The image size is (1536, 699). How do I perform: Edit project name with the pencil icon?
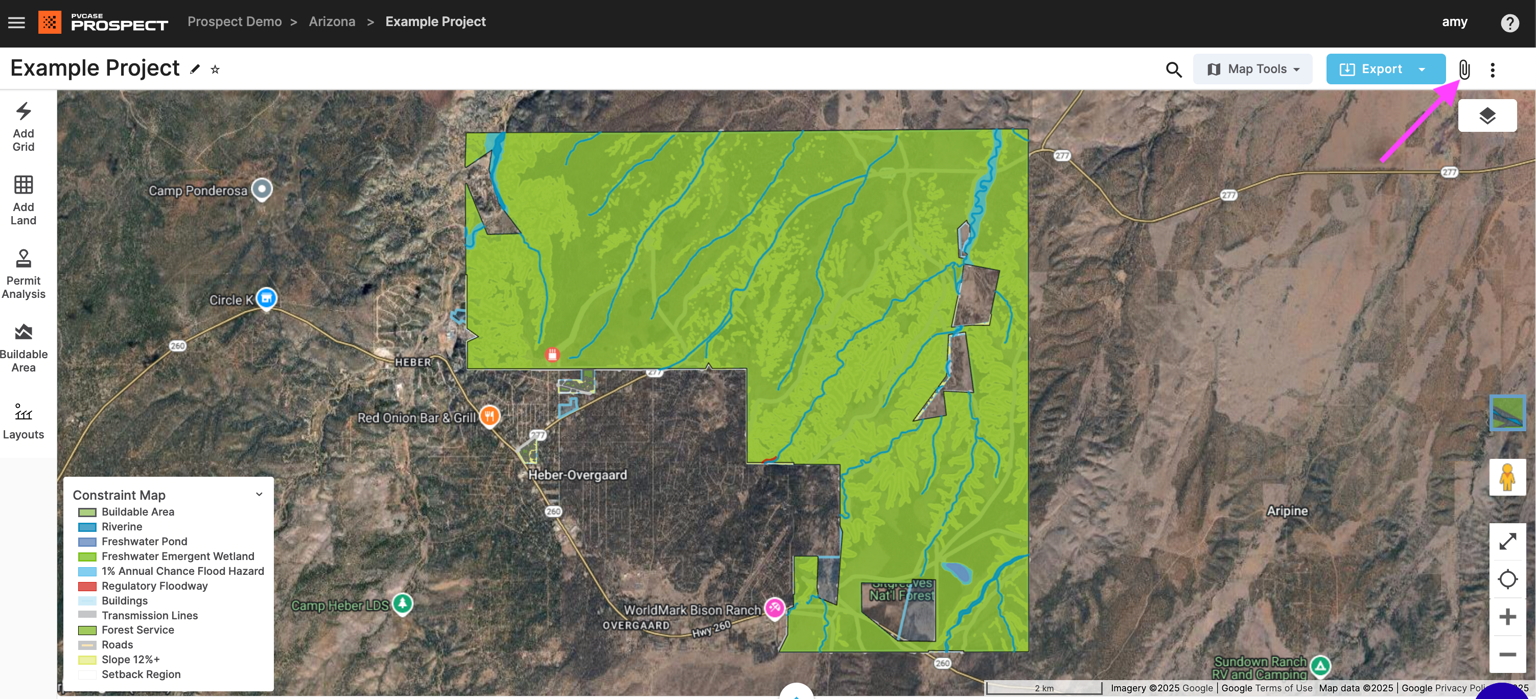pos(195,69)
